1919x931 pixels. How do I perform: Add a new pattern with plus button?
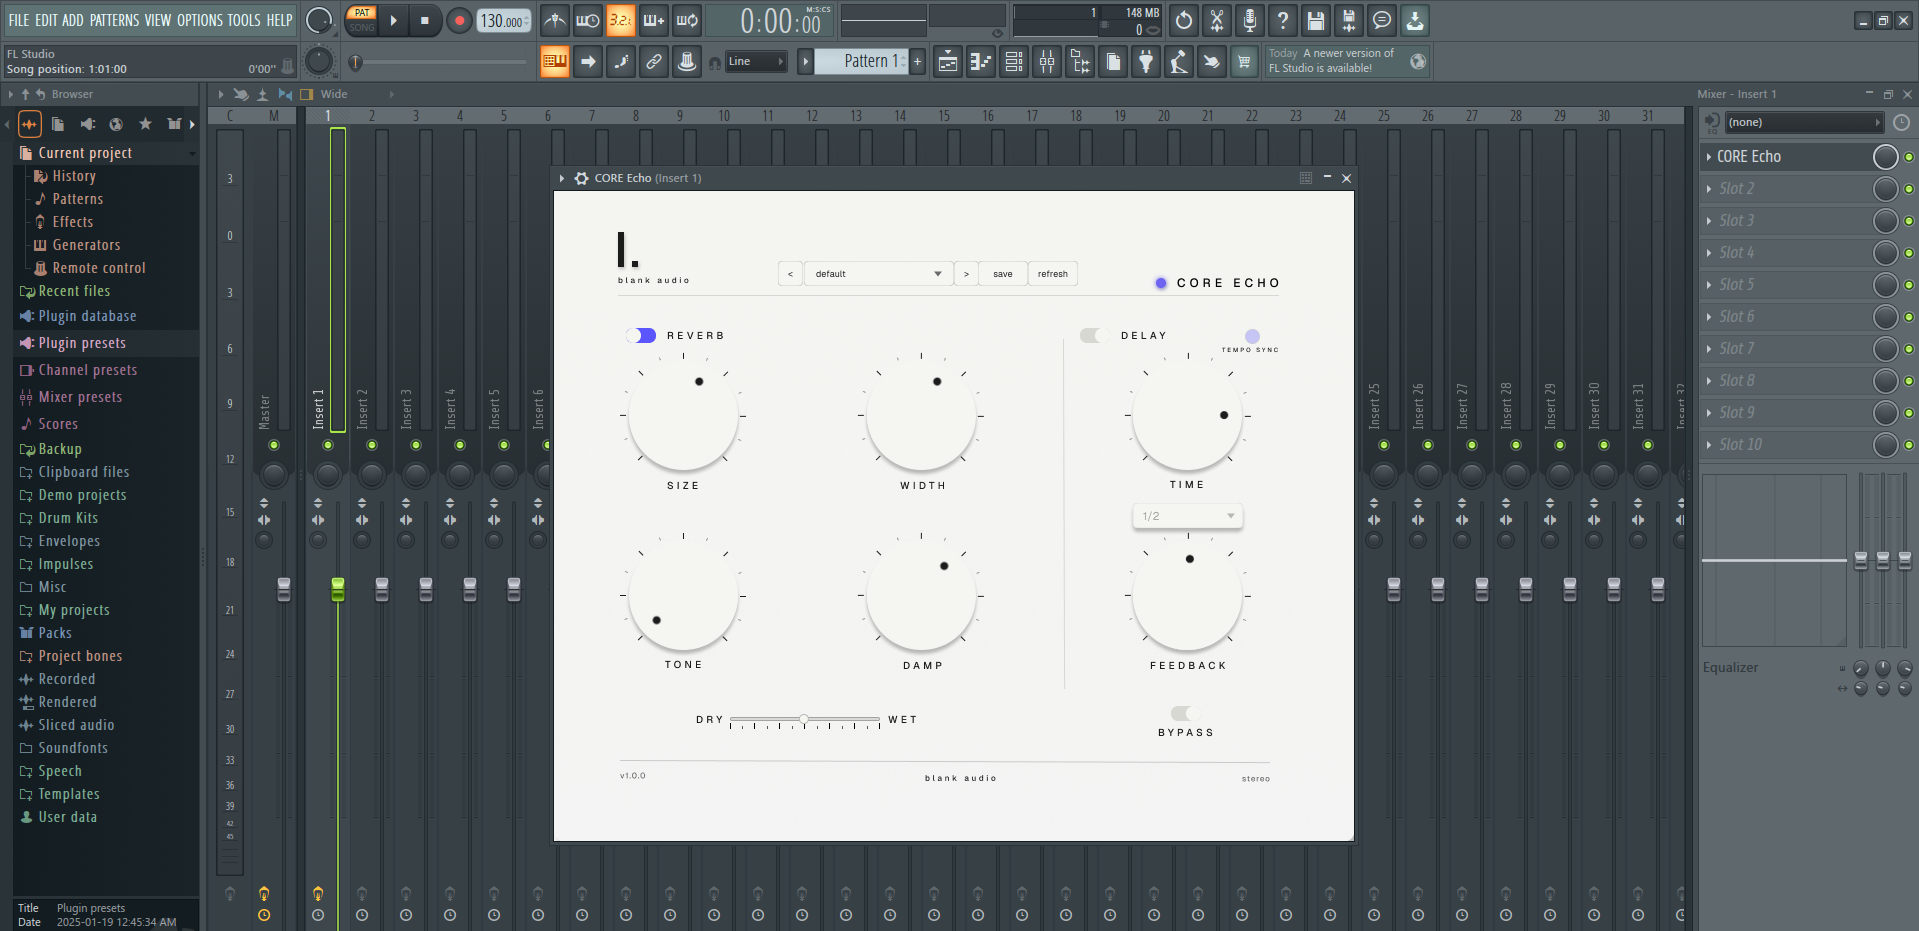[918, 62]
